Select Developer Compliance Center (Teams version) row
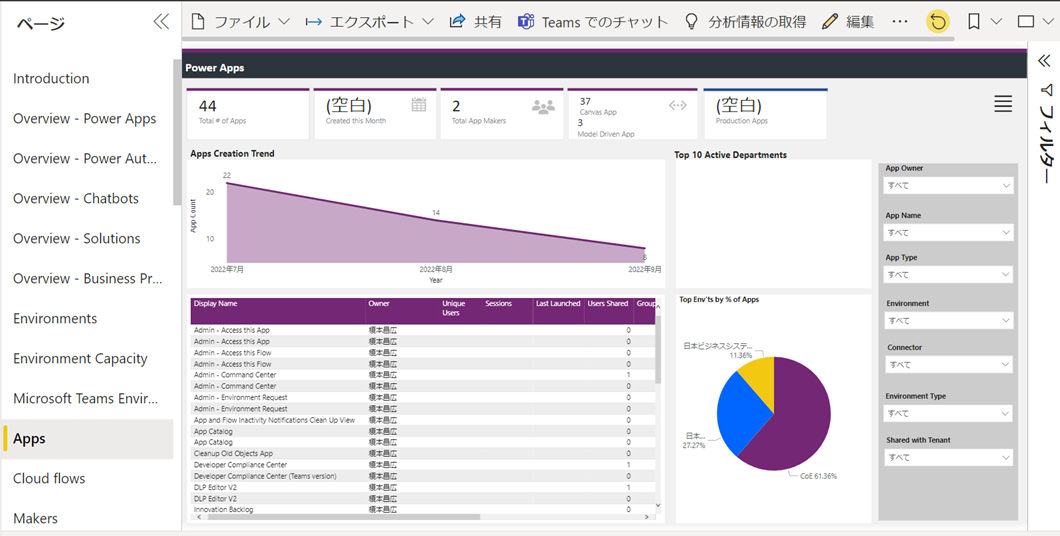The image size is (1060, 536). [x=423, y=476]
